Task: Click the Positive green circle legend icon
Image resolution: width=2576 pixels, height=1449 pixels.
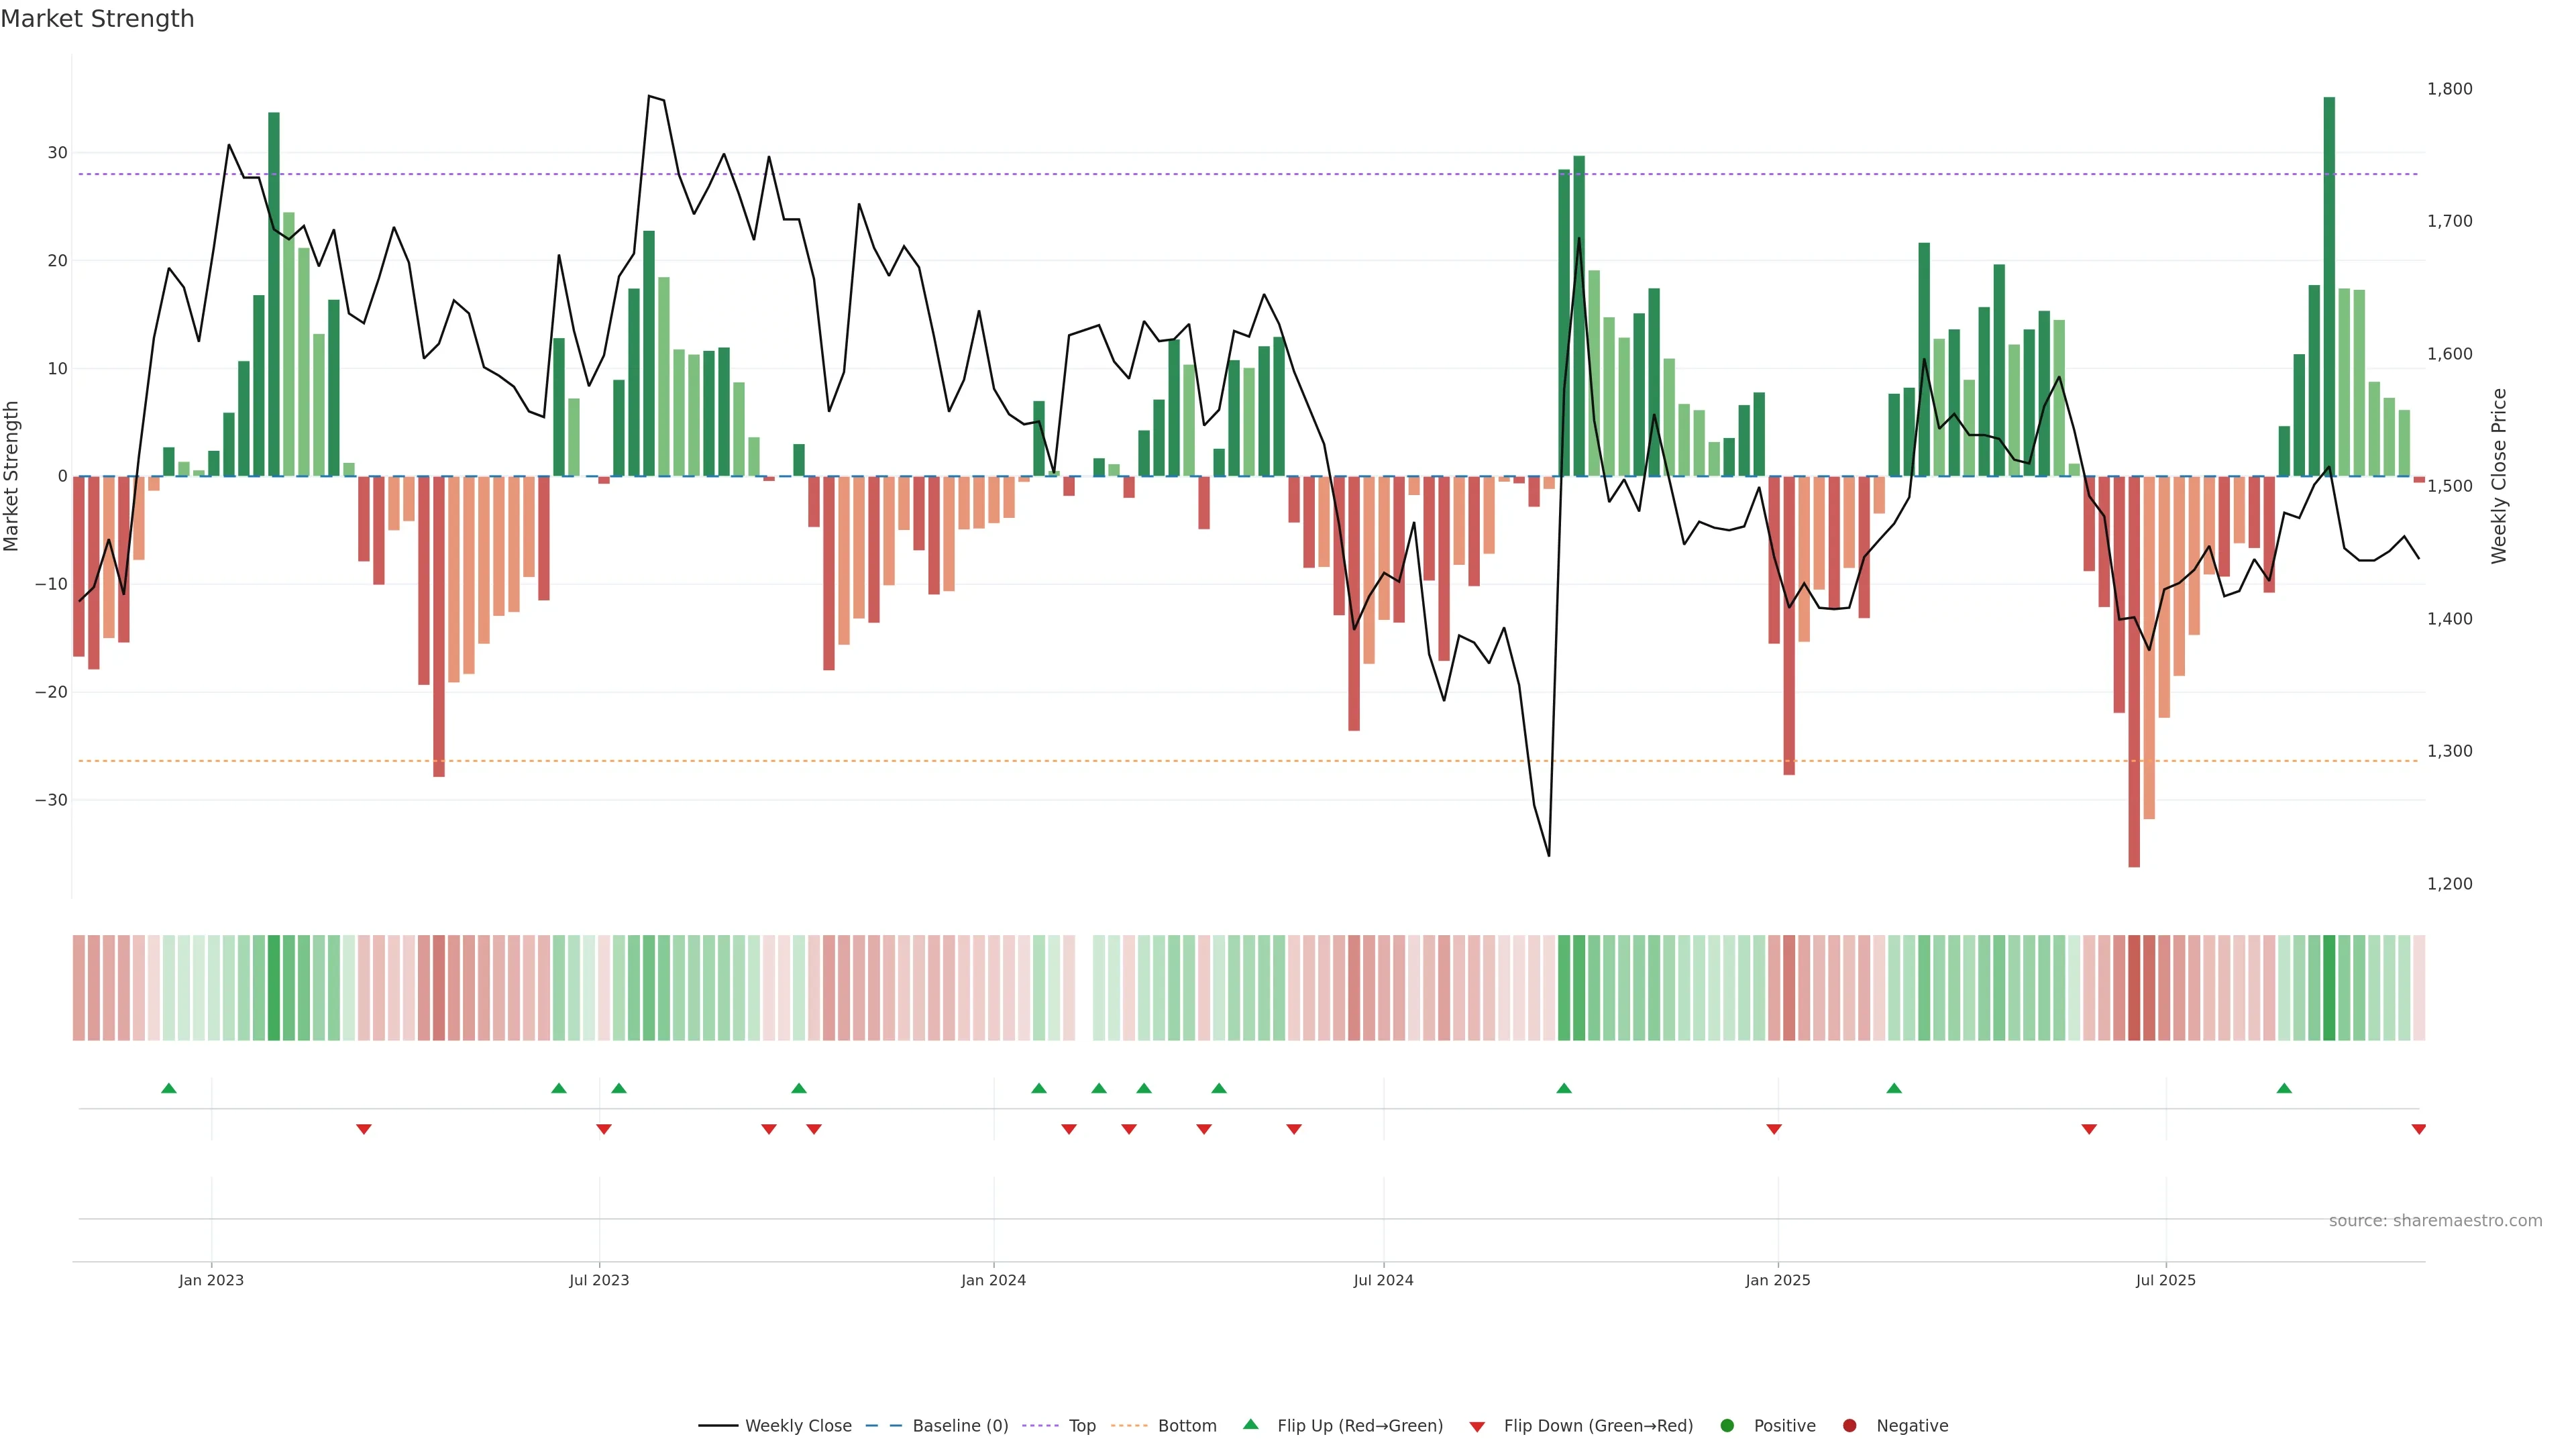Action: pos(1727,1426)
